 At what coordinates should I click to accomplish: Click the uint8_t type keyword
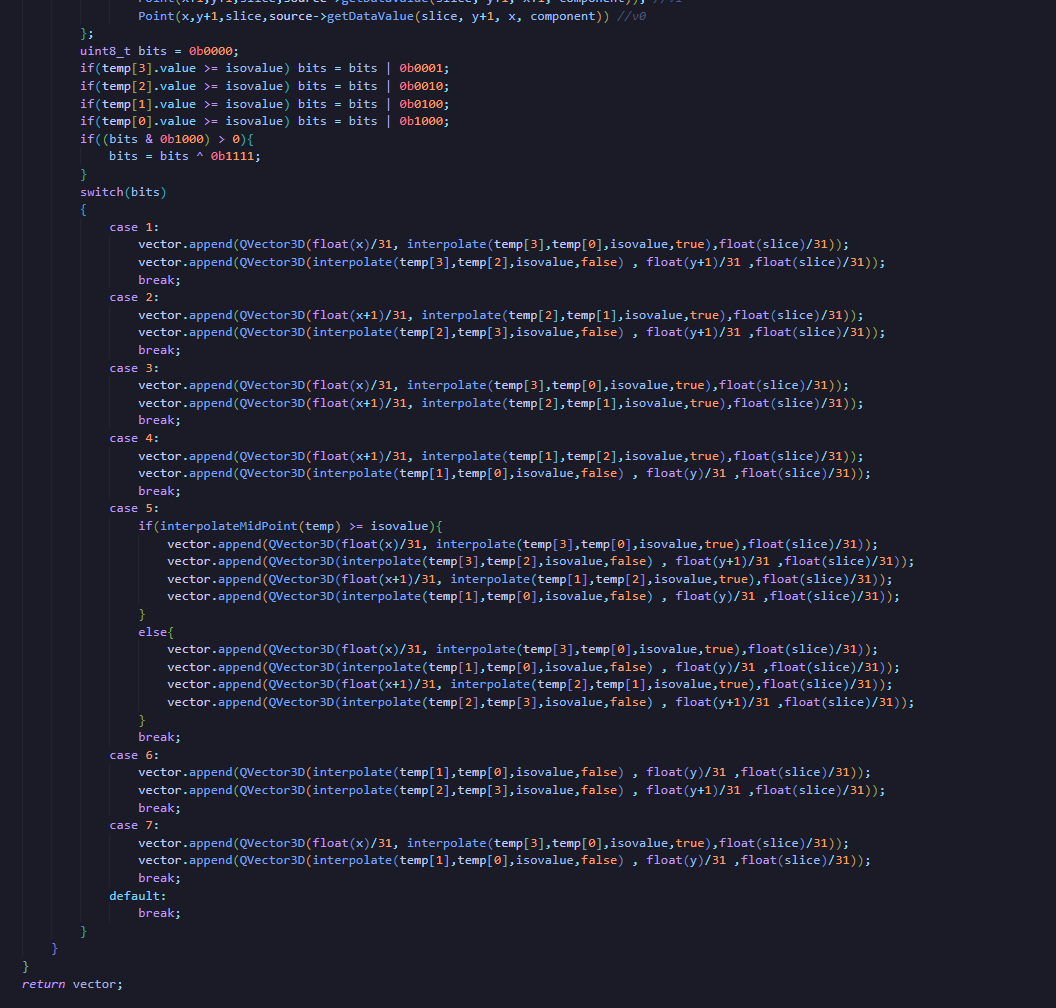coord(105,51)
